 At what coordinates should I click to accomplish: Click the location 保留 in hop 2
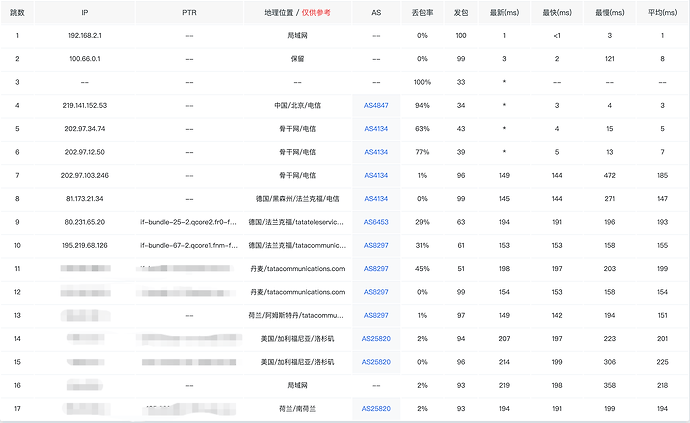tap(297, 59)
